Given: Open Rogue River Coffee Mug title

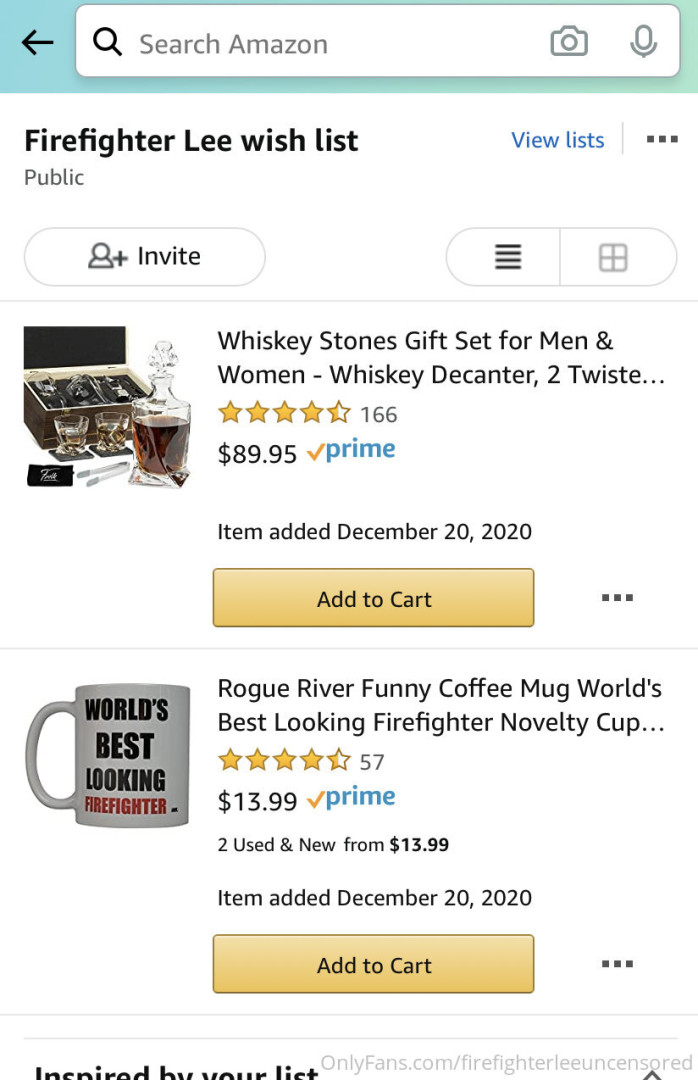Looking at the screenshot, I should pyautogui.click(x=441, y=705).
